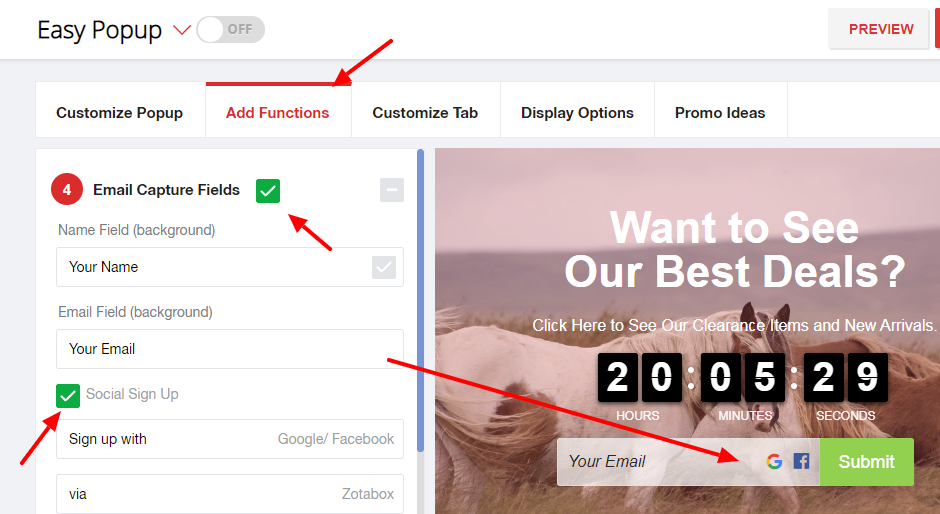Open the Customize Tab tab
Image resolution: width=940 pixels, height=514 pixels.
426,113
